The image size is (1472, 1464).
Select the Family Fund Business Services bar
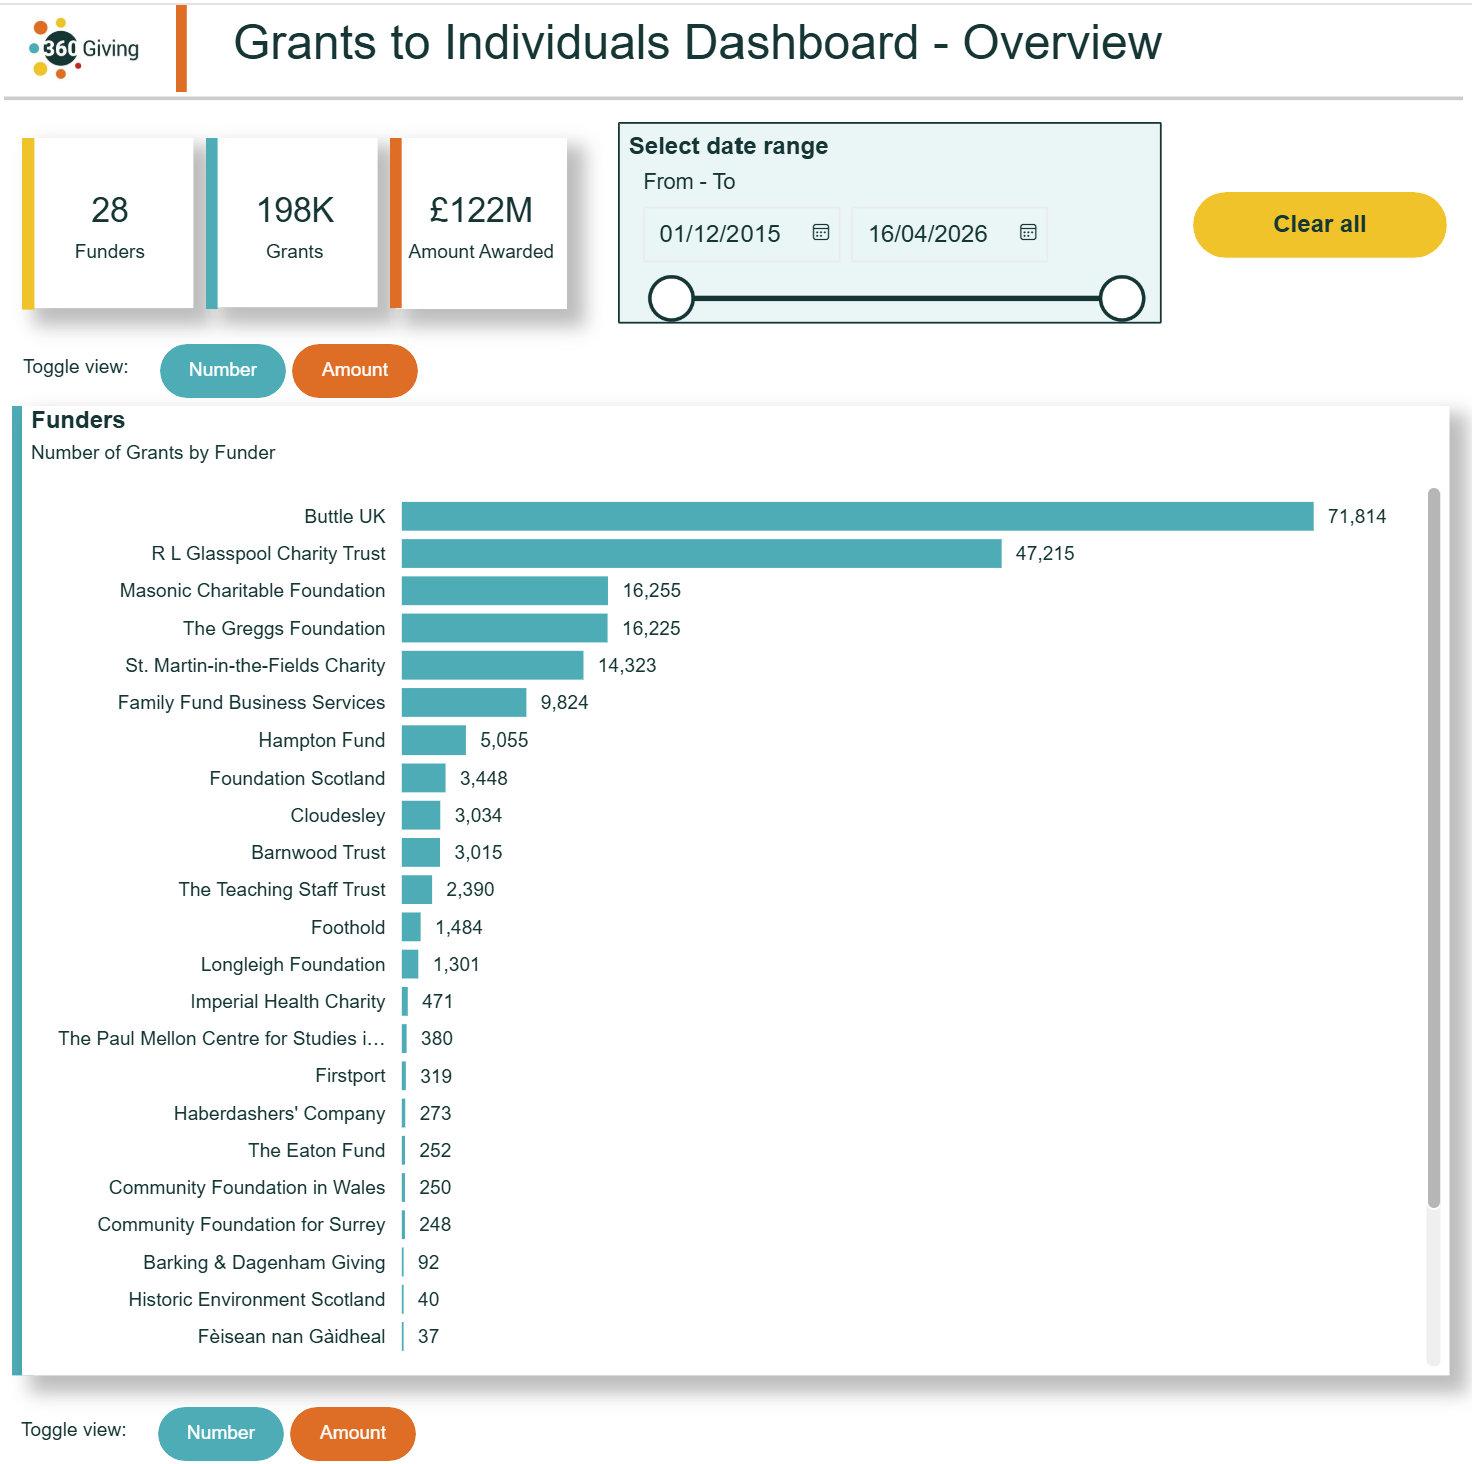(464, 702)
